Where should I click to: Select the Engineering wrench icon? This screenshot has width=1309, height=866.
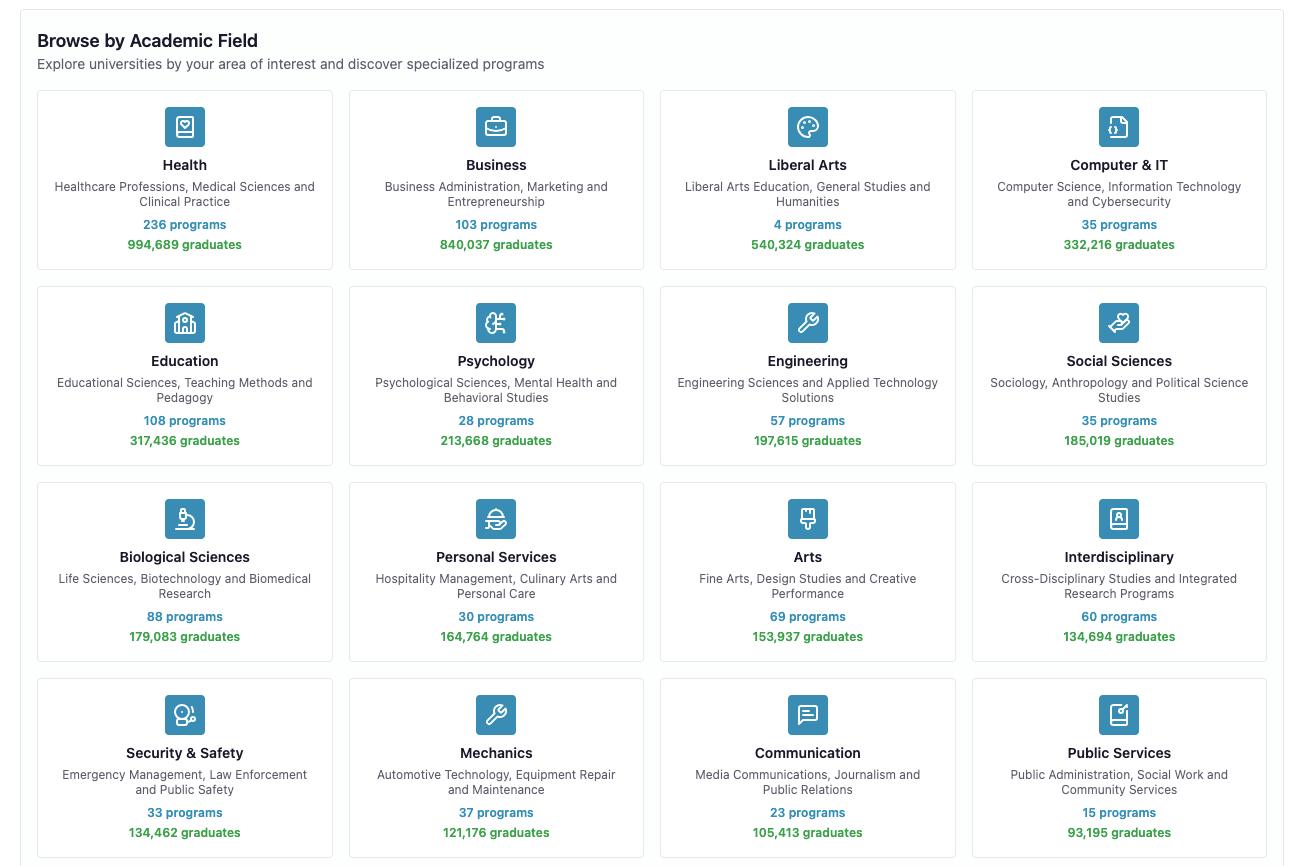[x=807, y=323]
